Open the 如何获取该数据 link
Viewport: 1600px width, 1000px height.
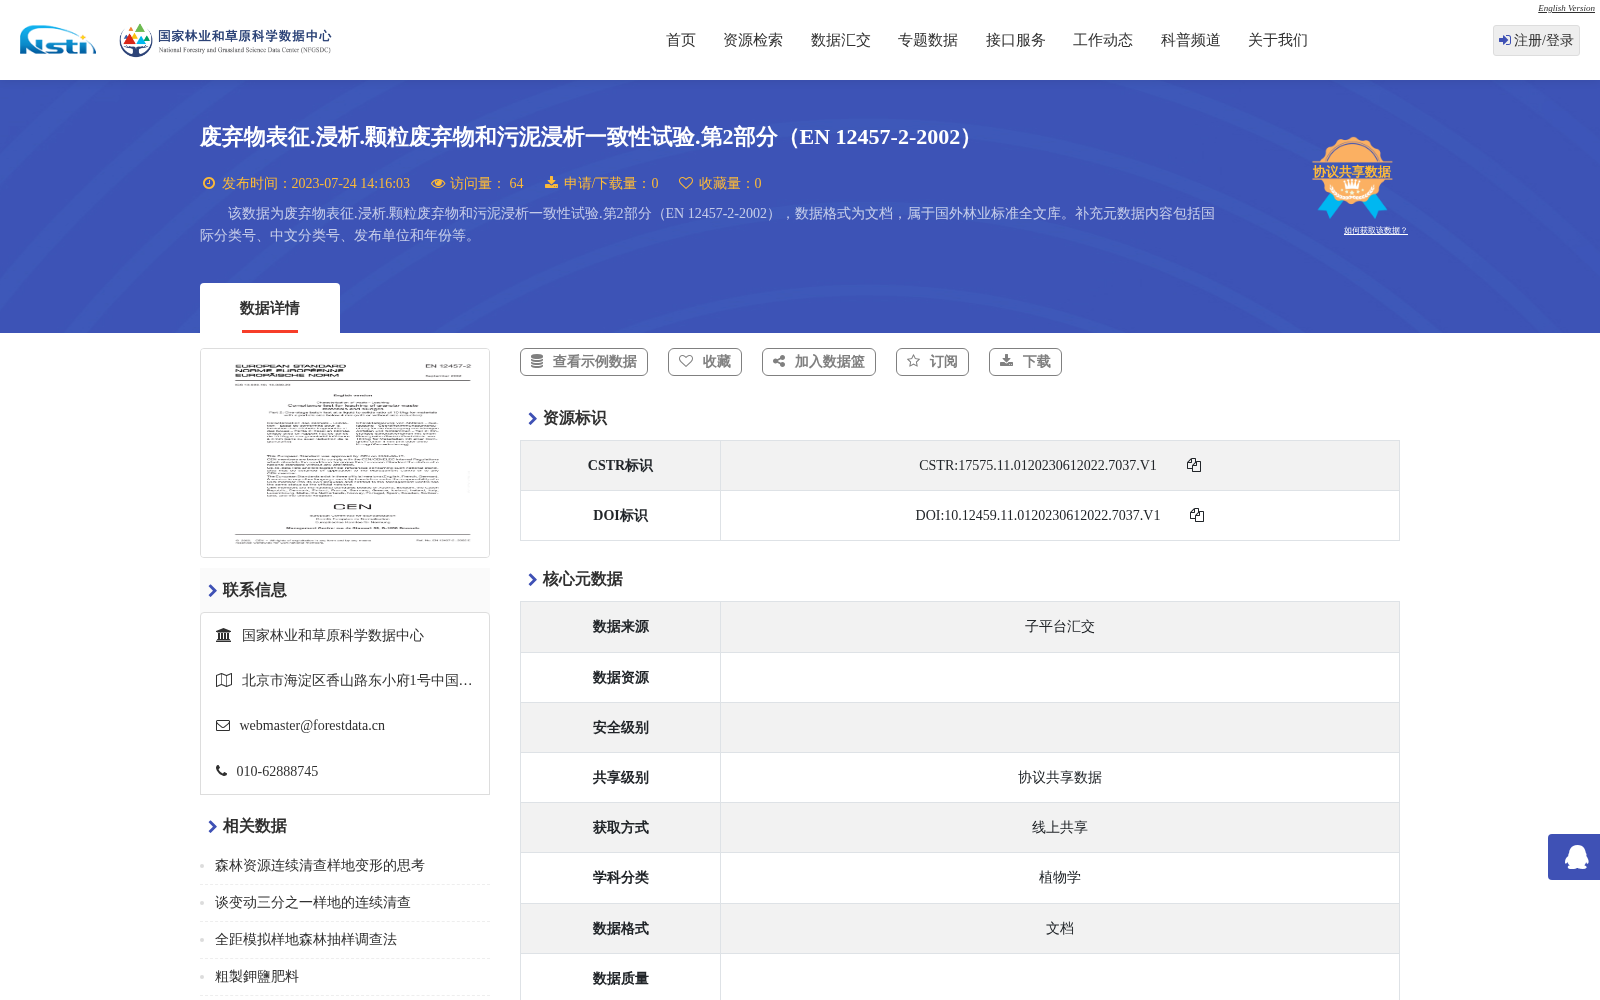tap(1375, 231)
